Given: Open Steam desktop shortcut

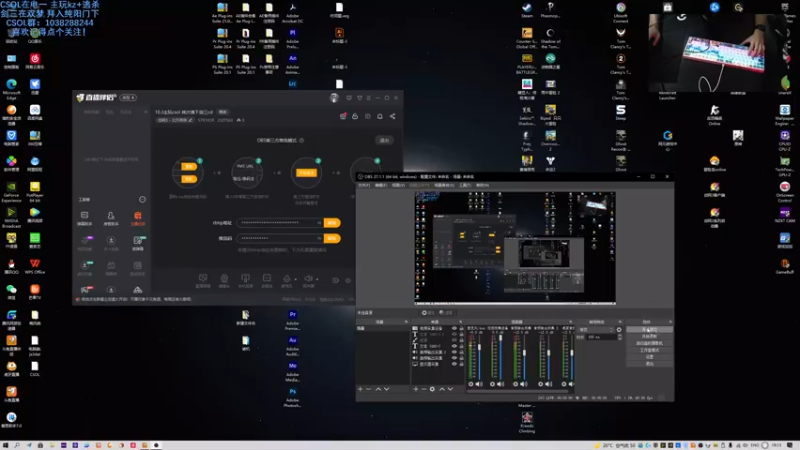Looking at the screenshot, I should [527, 10].
